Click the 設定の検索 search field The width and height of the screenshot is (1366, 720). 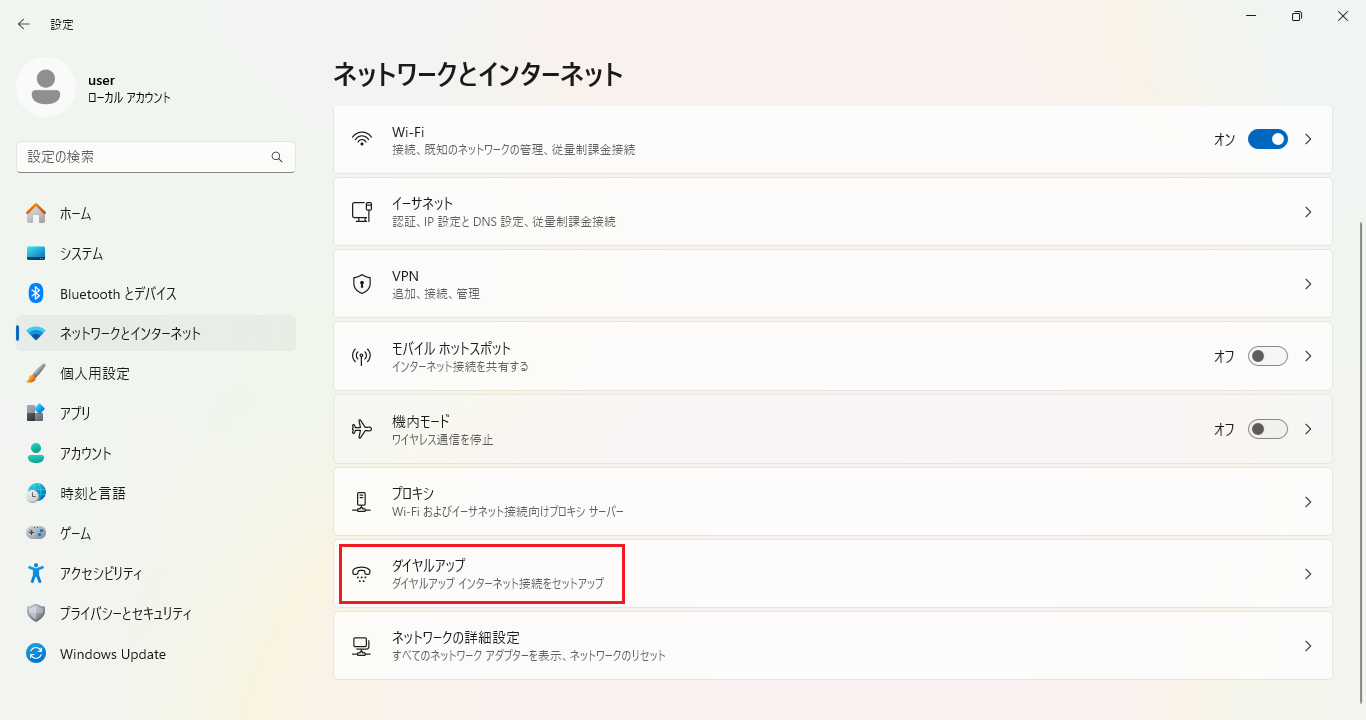tap(145, 157)
